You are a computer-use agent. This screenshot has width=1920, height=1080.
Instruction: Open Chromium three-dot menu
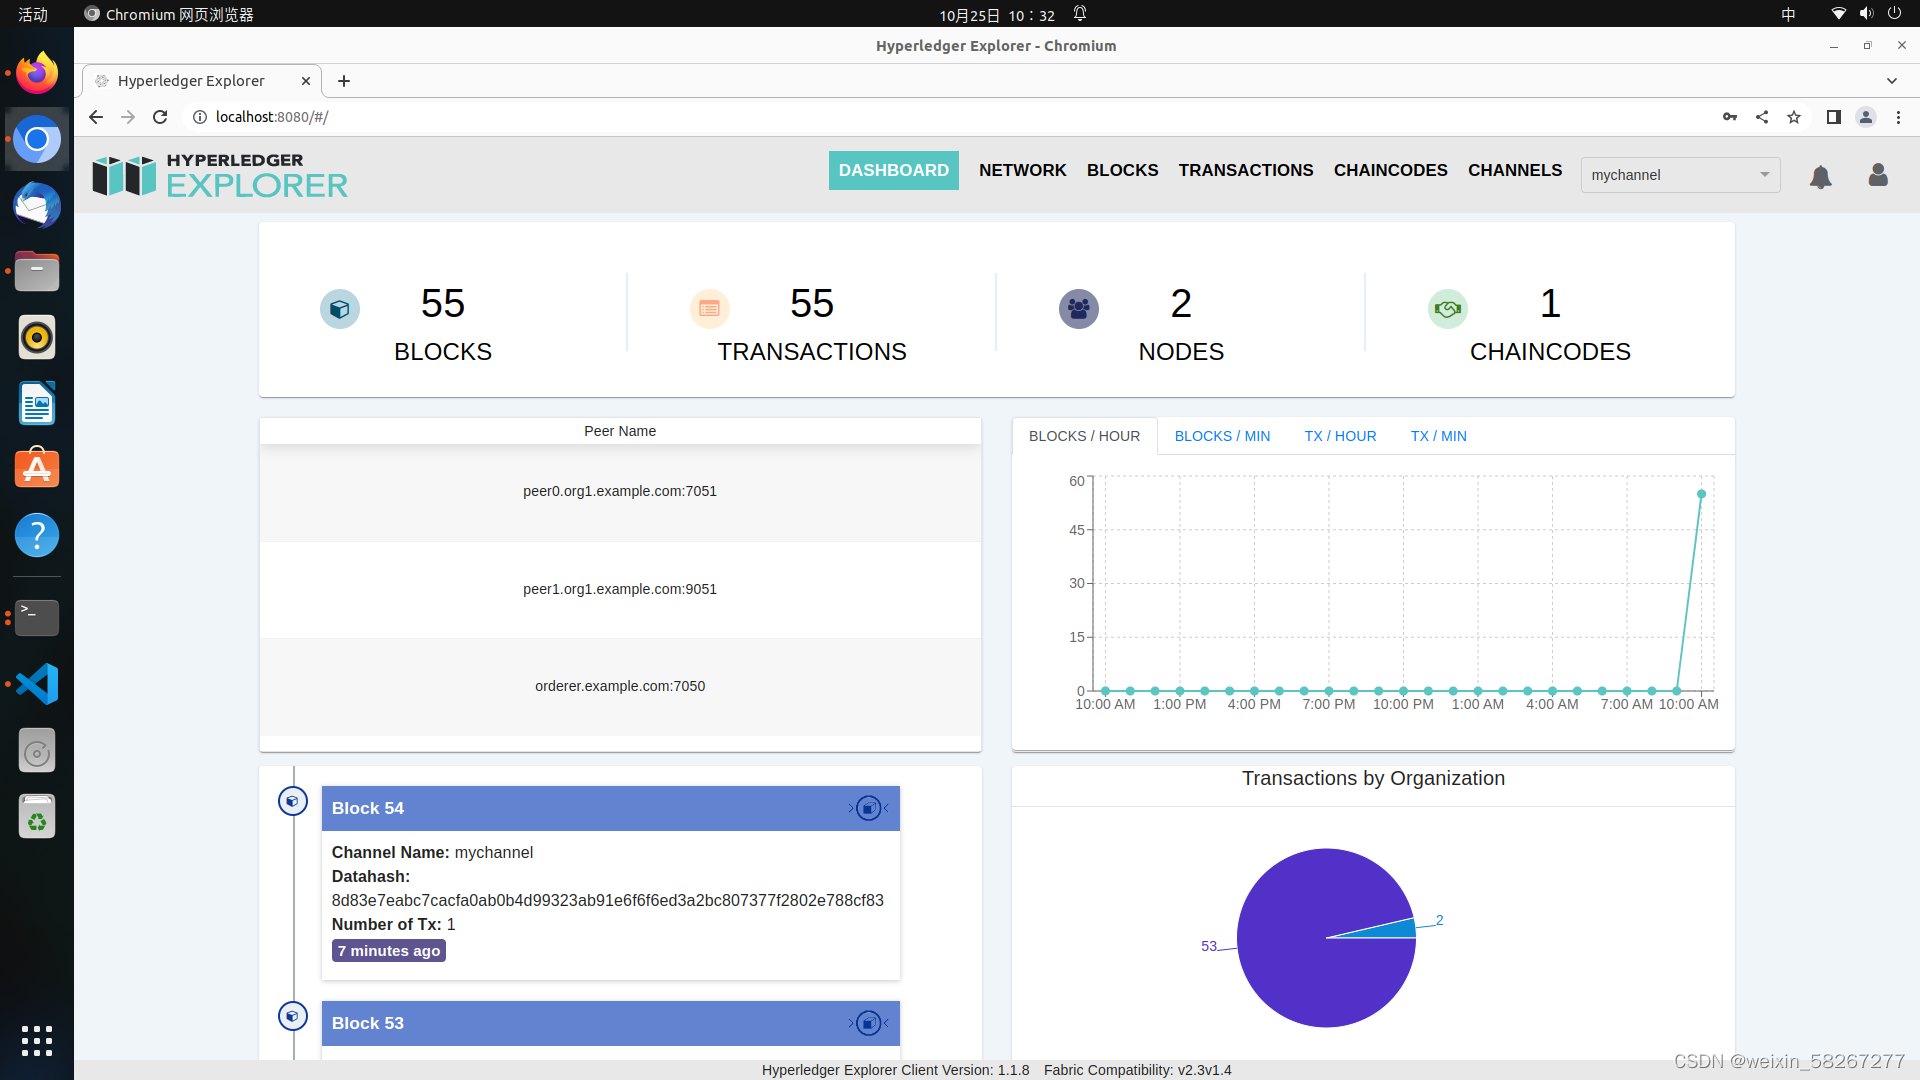click(x=1898, y=117)
